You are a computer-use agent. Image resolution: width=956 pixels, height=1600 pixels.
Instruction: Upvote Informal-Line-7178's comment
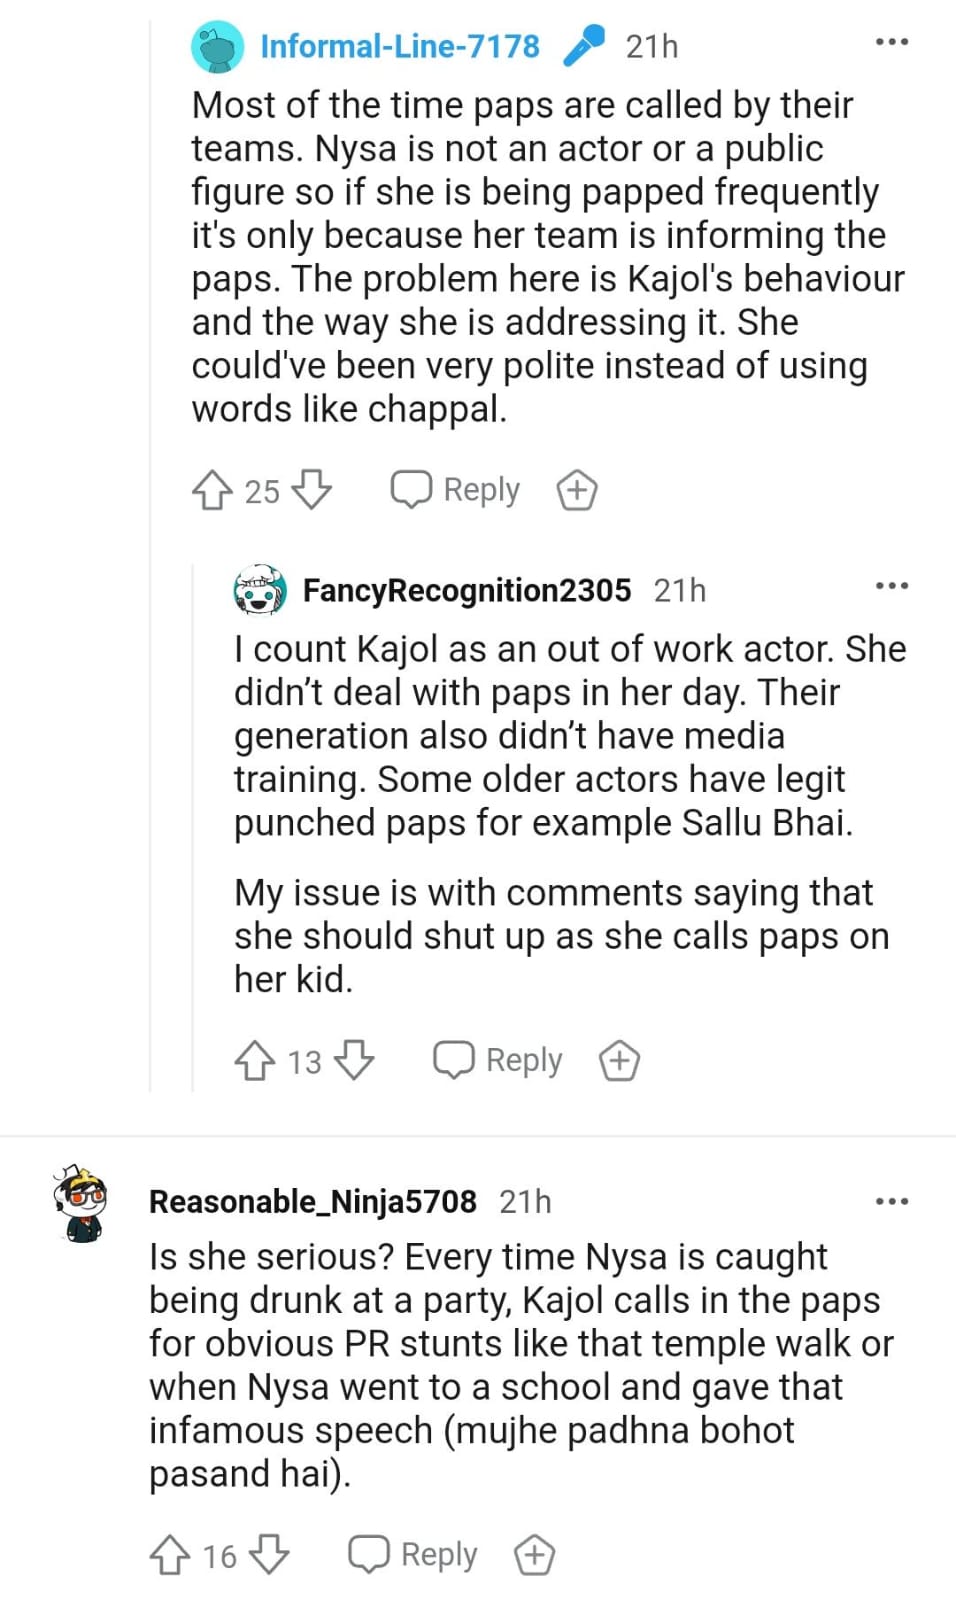212,491
